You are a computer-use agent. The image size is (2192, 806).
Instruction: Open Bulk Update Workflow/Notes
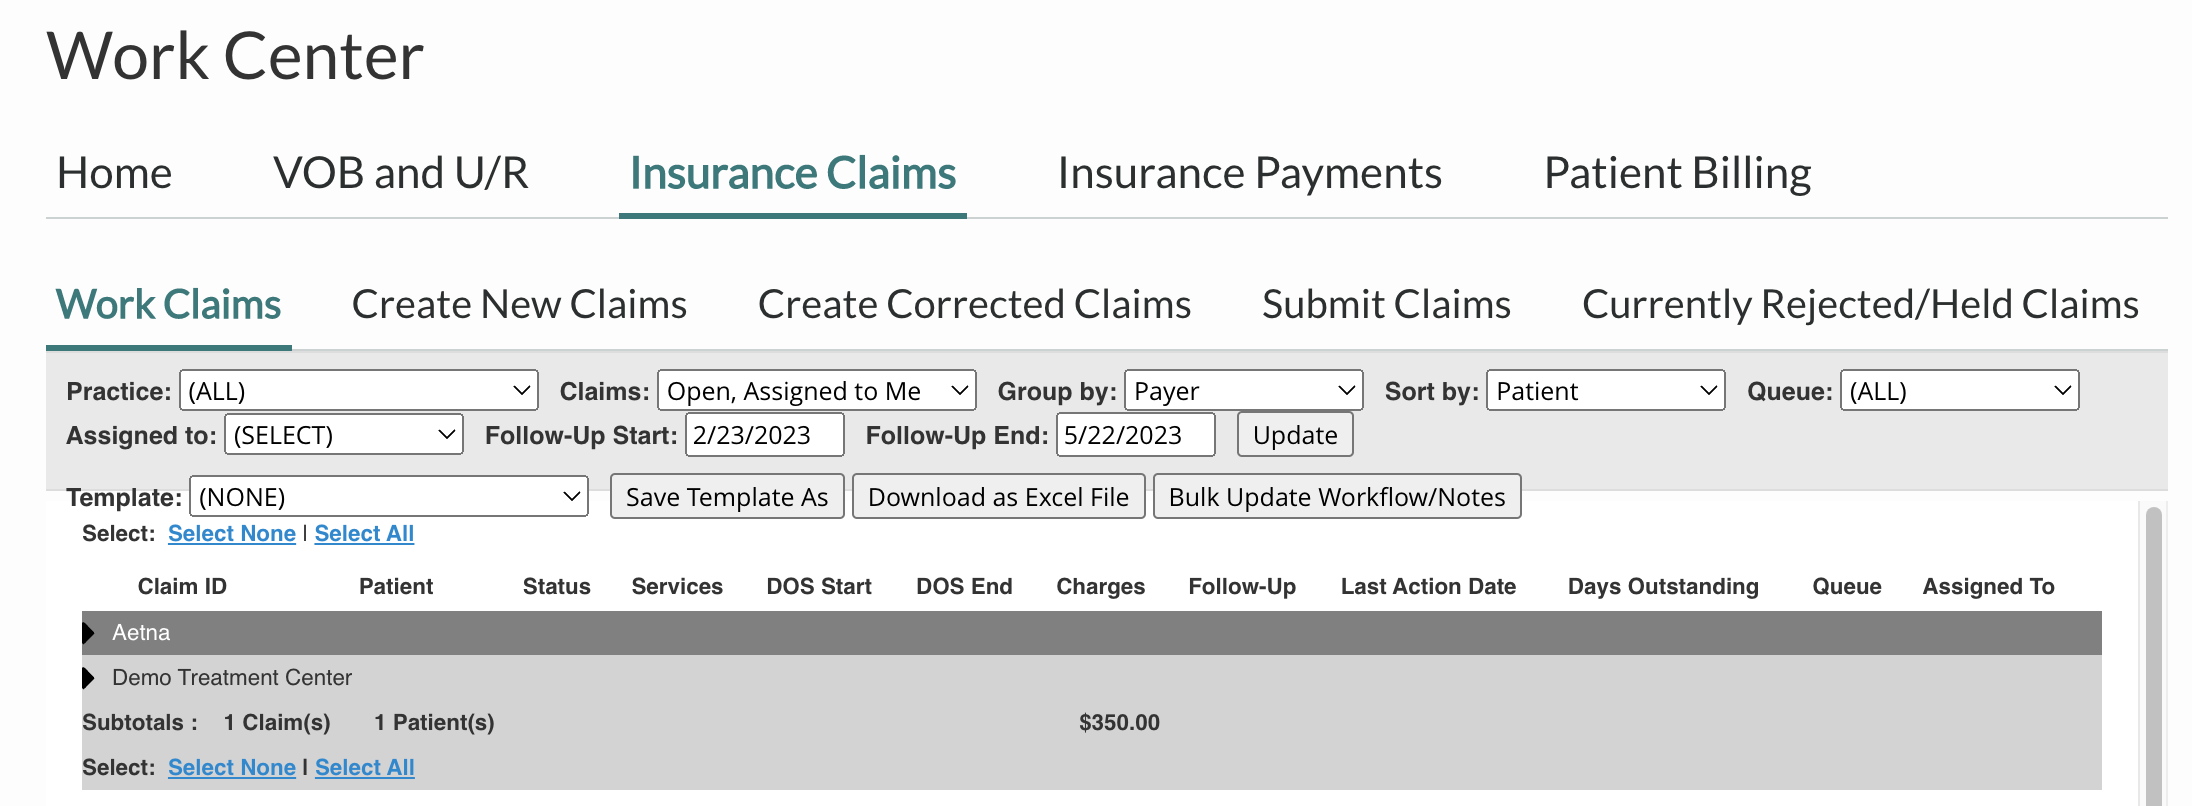click(1337, 496)
